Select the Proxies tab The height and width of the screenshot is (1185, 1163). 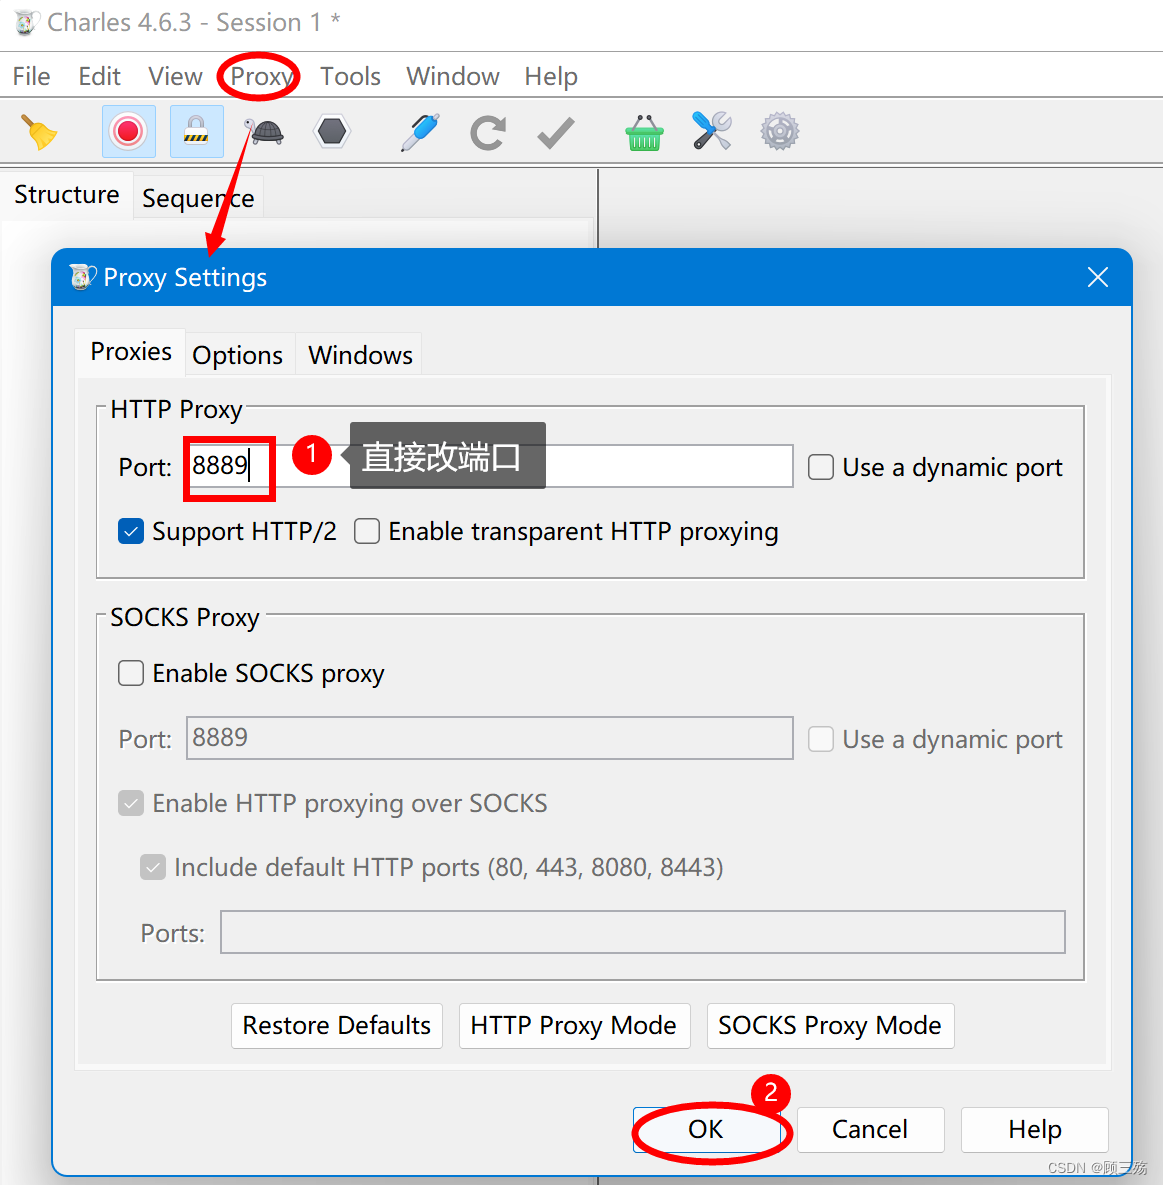[x=131, y=352]
